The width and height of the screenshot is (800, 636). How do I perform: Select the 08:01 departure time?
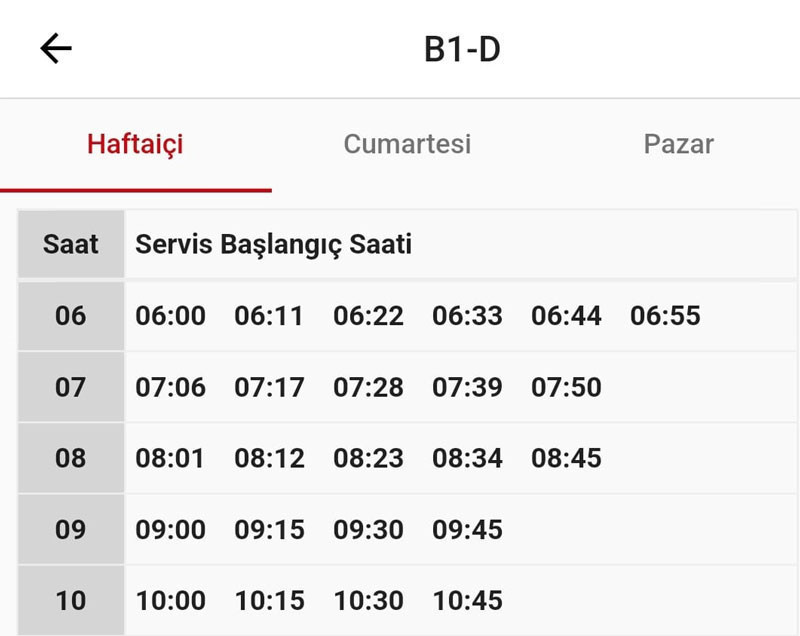coord(170,458)
